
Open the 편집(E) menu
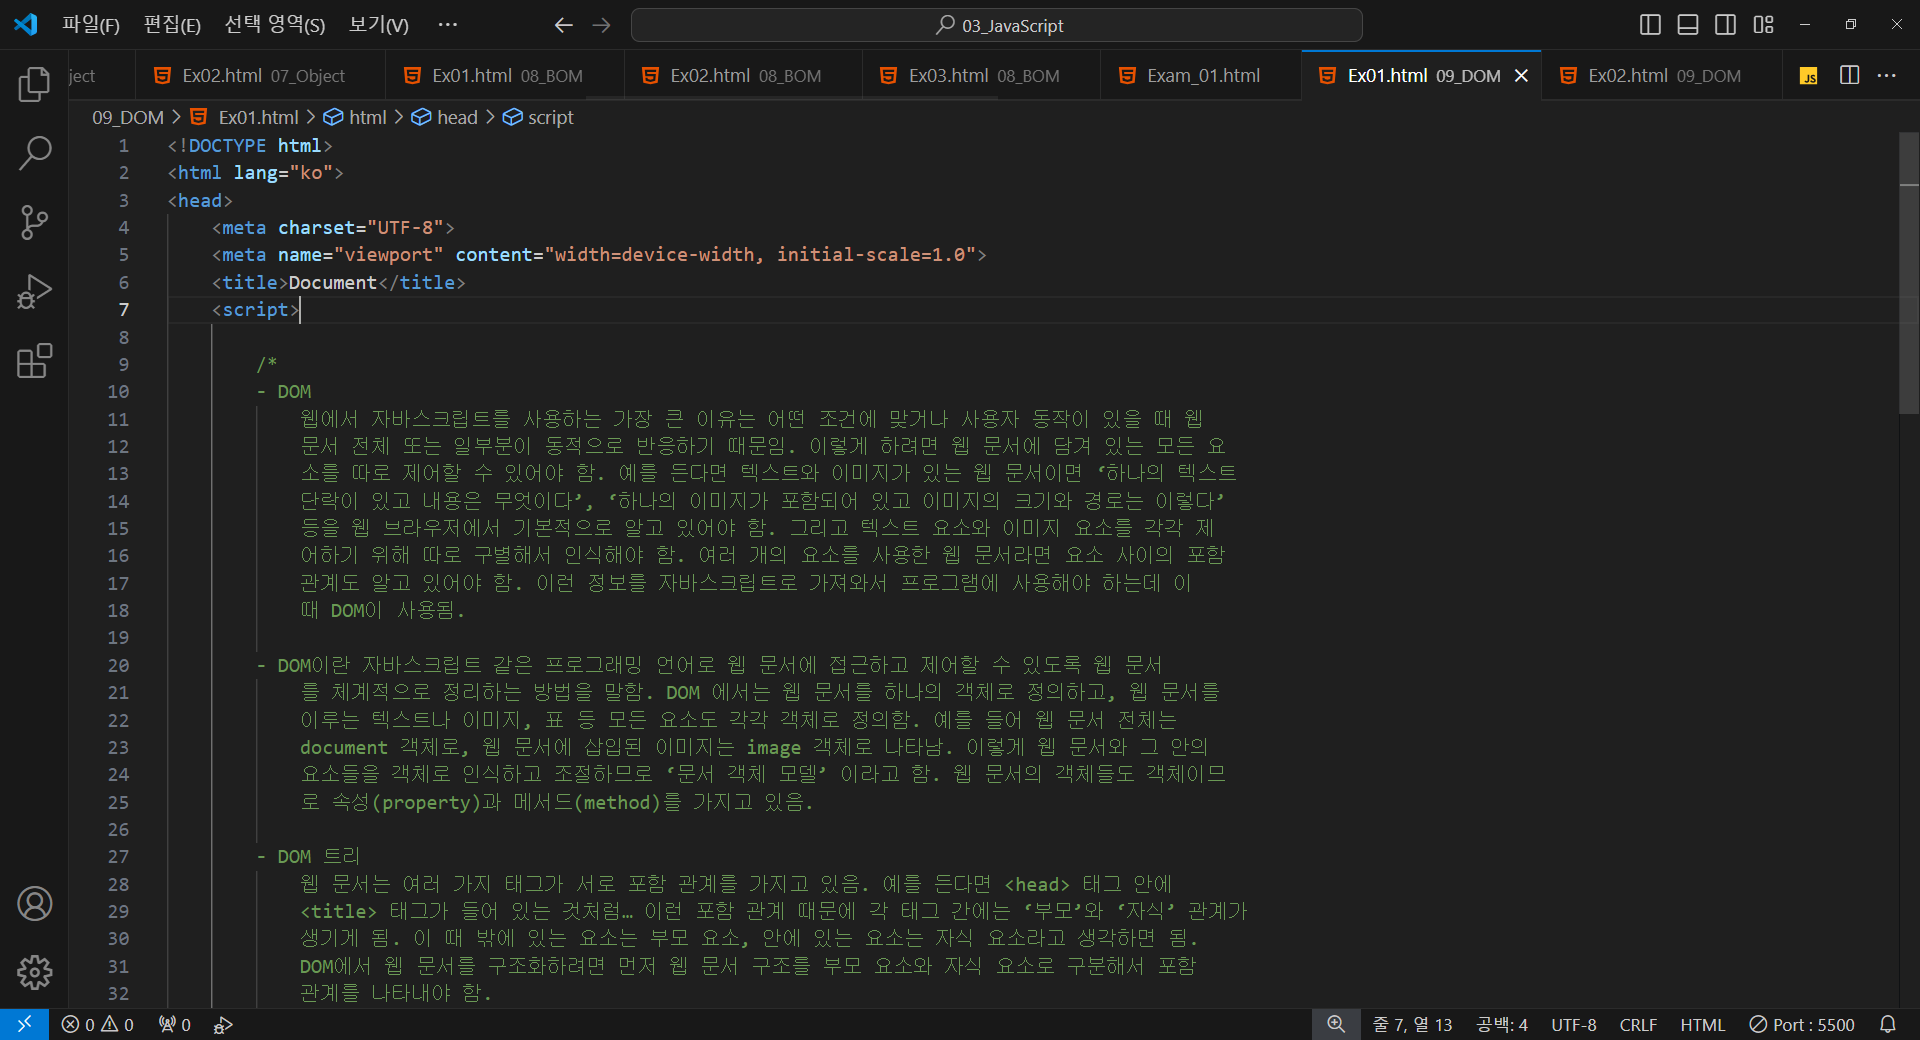(x=172, y=25)
